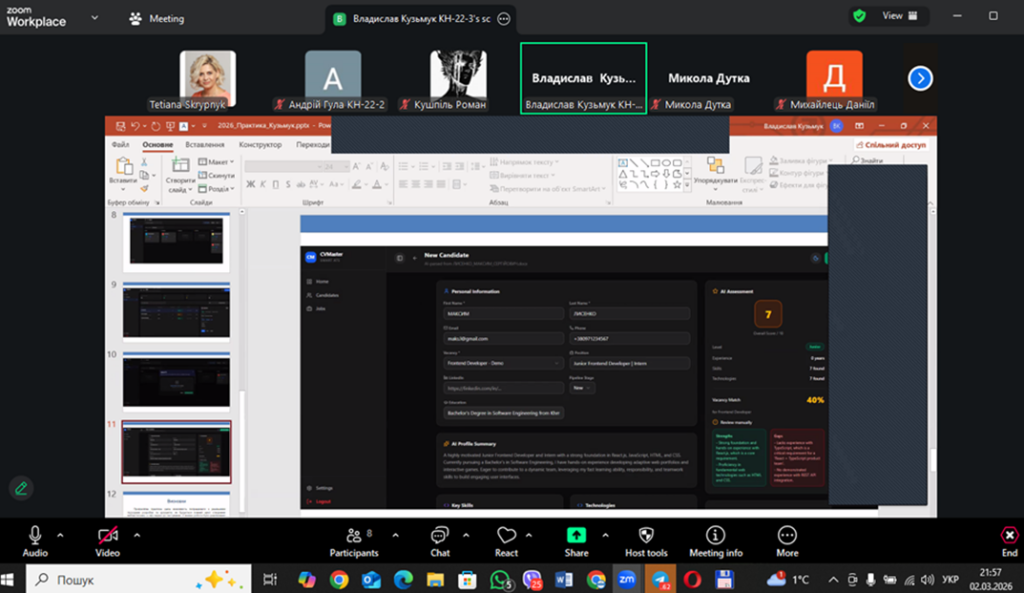Open the Zoom Workplace dropdown
Image resolution: width=1024 pixels, height=593 pixels.
coord(94,18)
